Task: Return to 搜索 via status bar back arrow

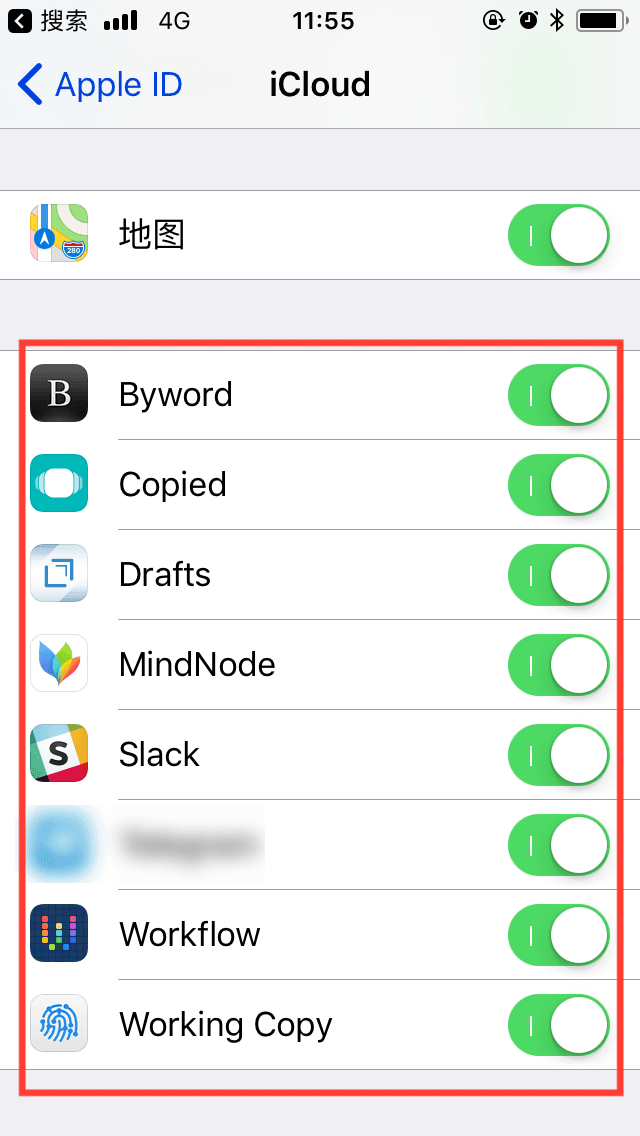Action: coord(20,22)
